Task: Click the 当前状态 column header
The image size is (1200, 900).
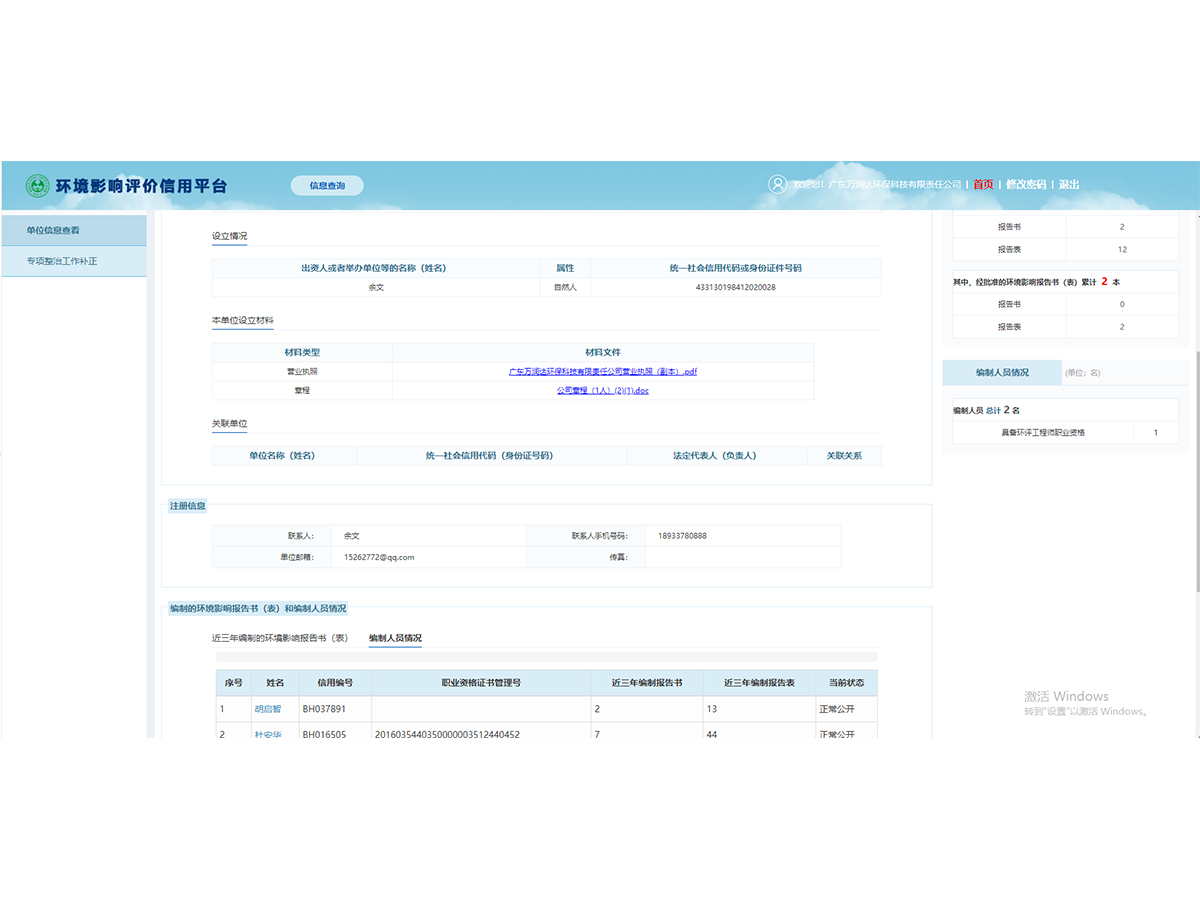Action: click(x=846, y=683)
